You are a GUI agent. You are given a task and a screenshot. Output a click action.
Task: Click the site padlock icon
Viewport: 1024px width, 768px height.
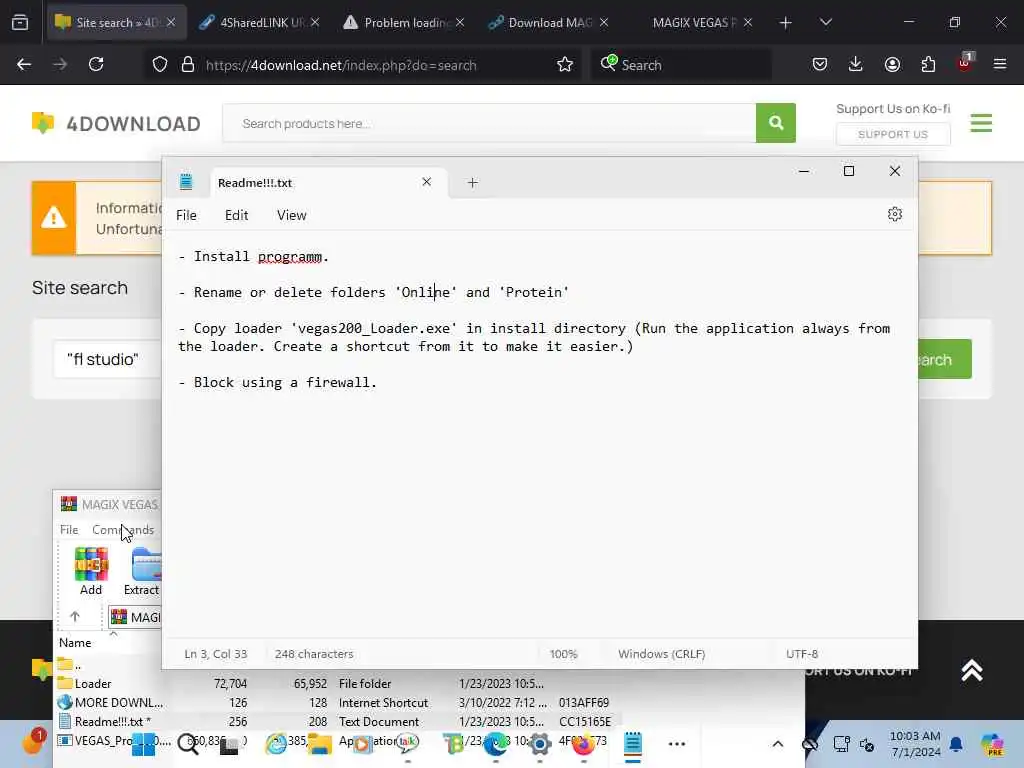click(x=188, y=65)
